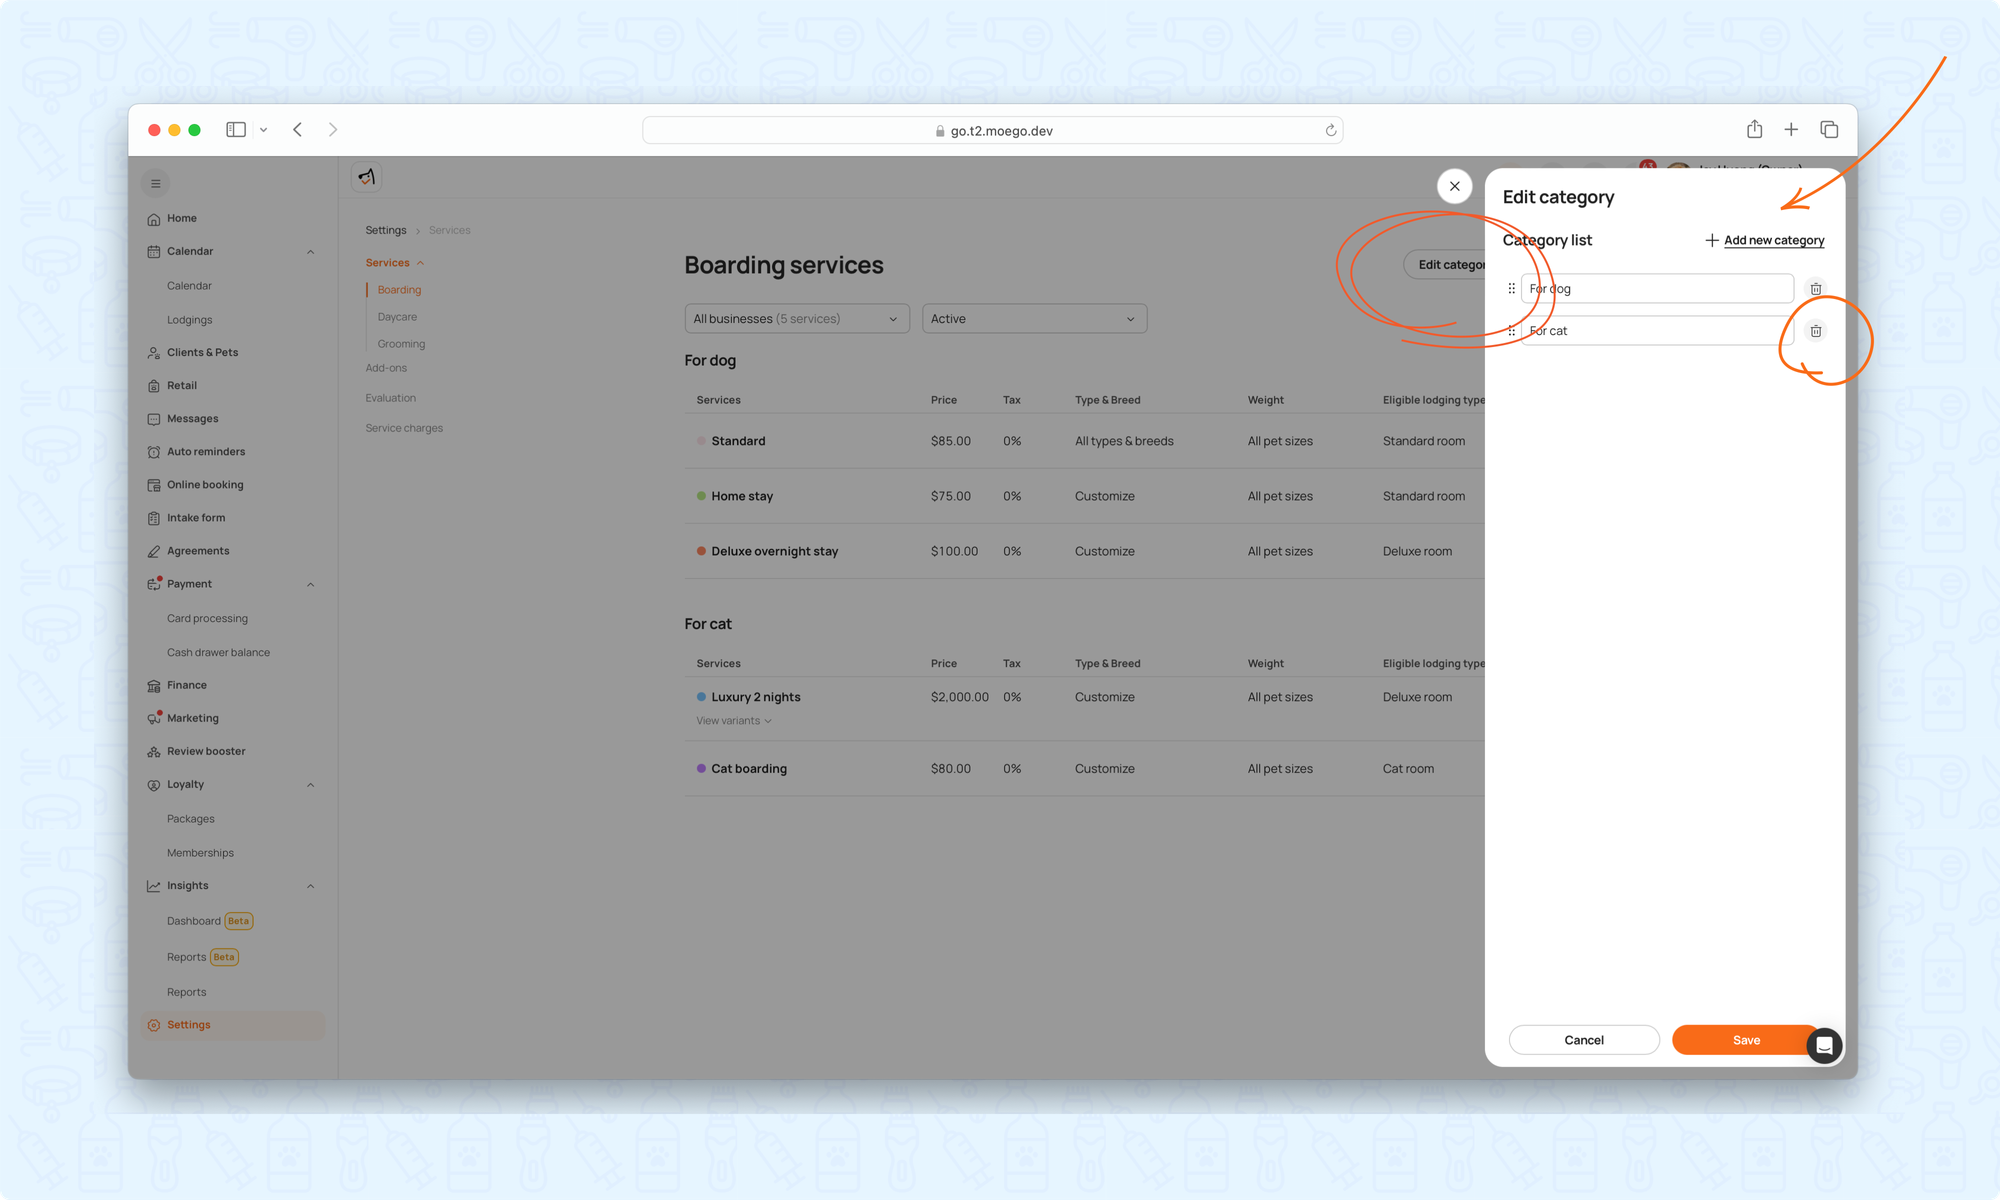2000x1200 pixels.
Task: Delete the 'For dog' category trash icon
Action: click(x=1816, y=289)
